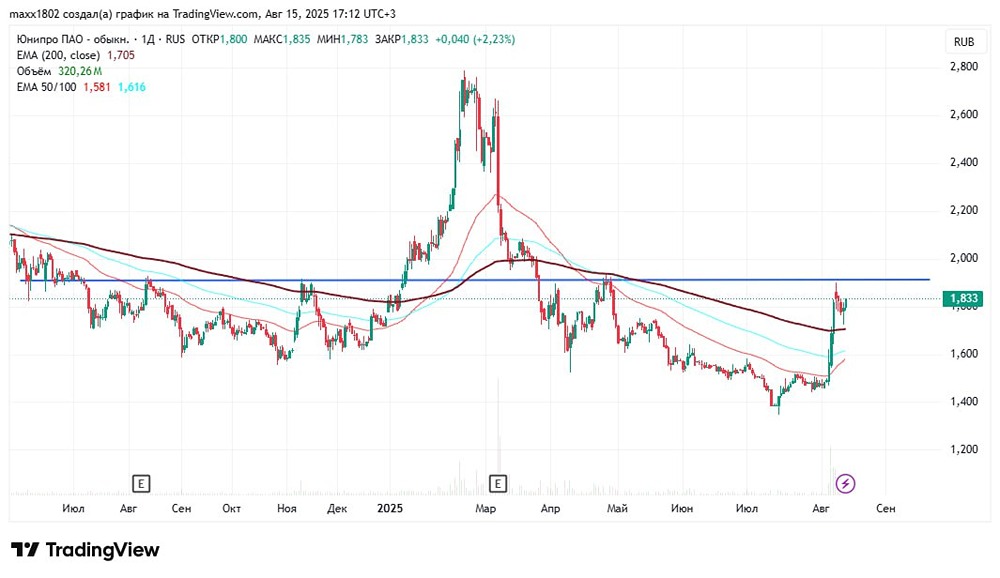Select the EMA 50/100 indicator label

click(47, 87)
